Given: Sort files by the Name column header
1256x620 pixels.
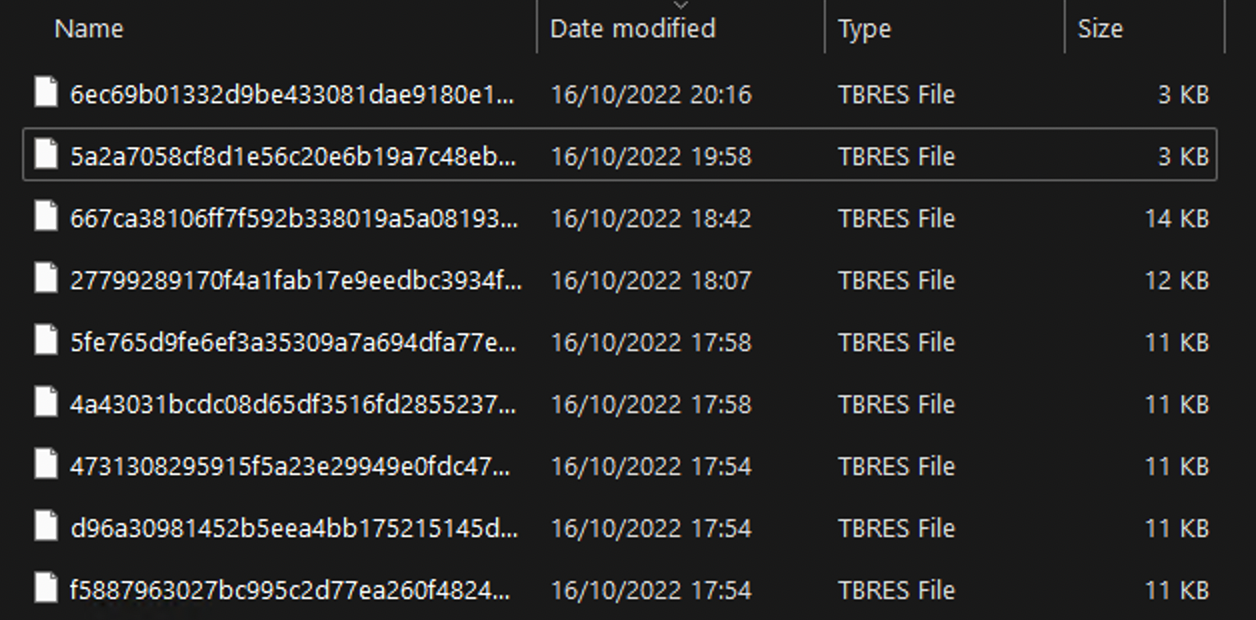Looking at the screenshot, I should coord(89,29).
